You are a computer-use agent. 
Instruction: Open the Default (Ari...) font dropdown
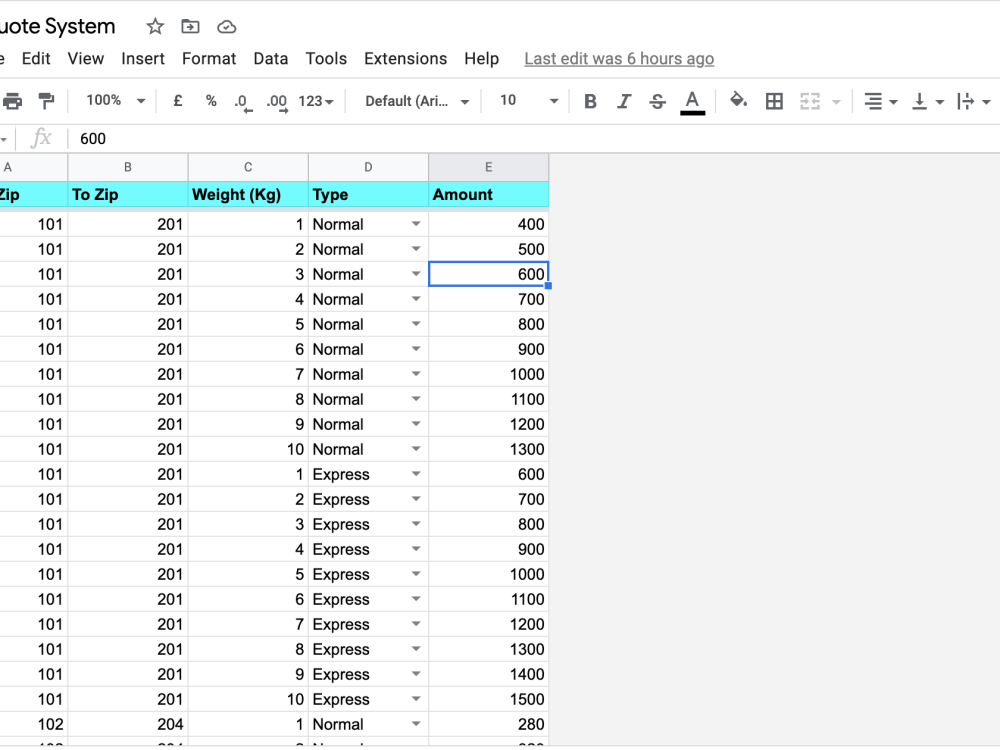coord(417,101)
